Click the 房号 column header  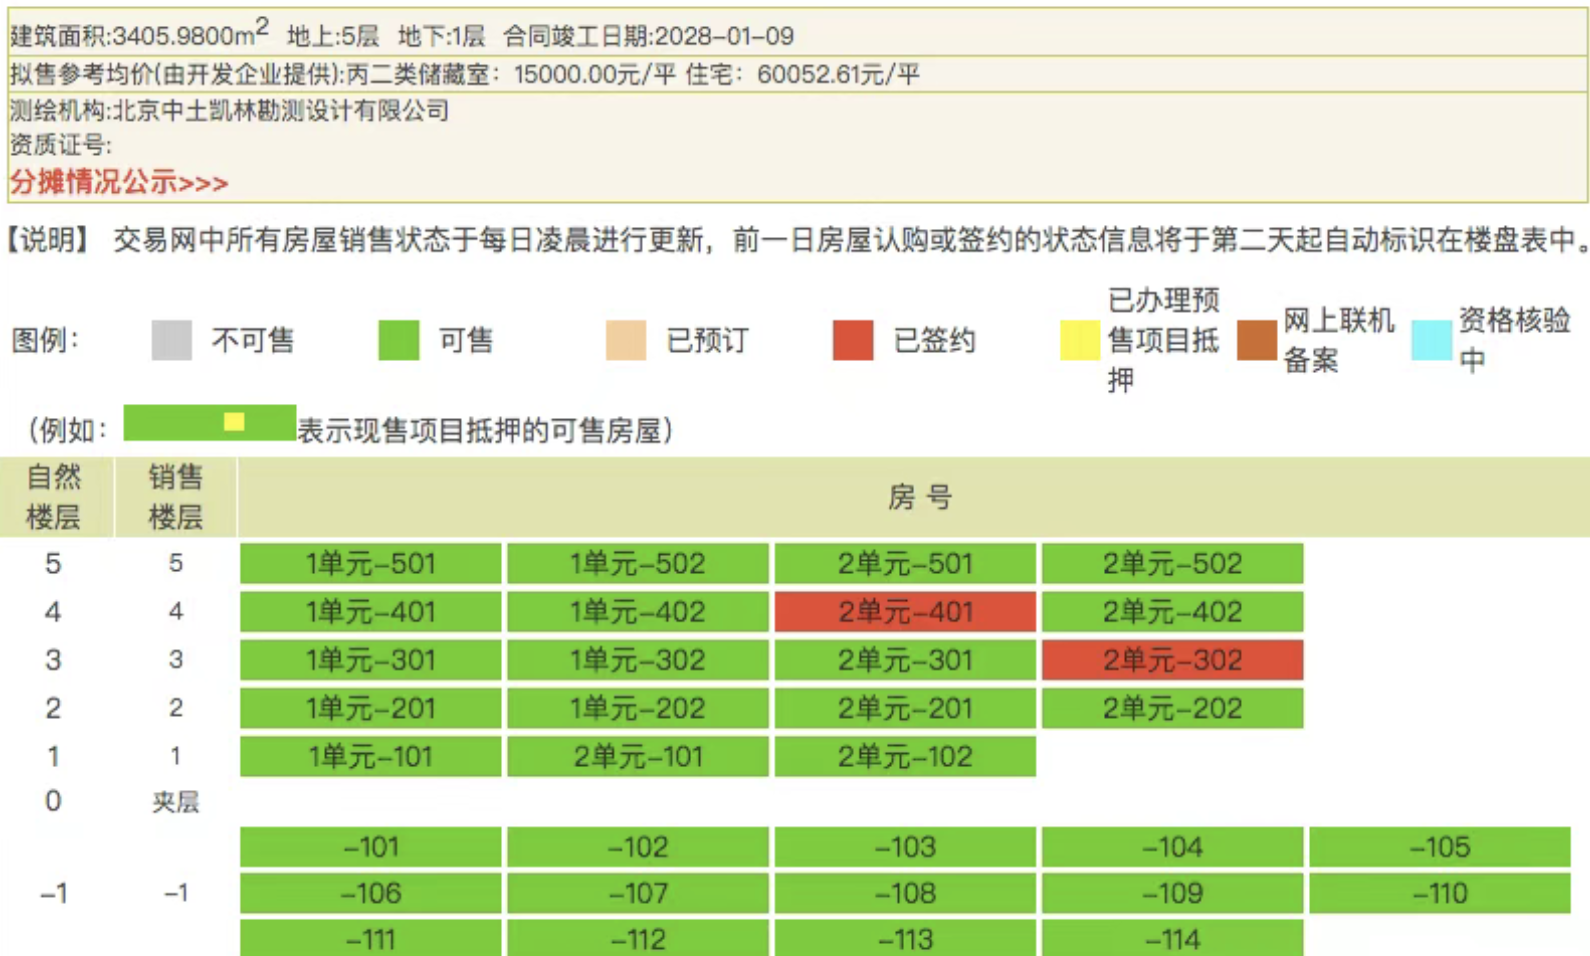pyautogui.click(x=918, y=497)
